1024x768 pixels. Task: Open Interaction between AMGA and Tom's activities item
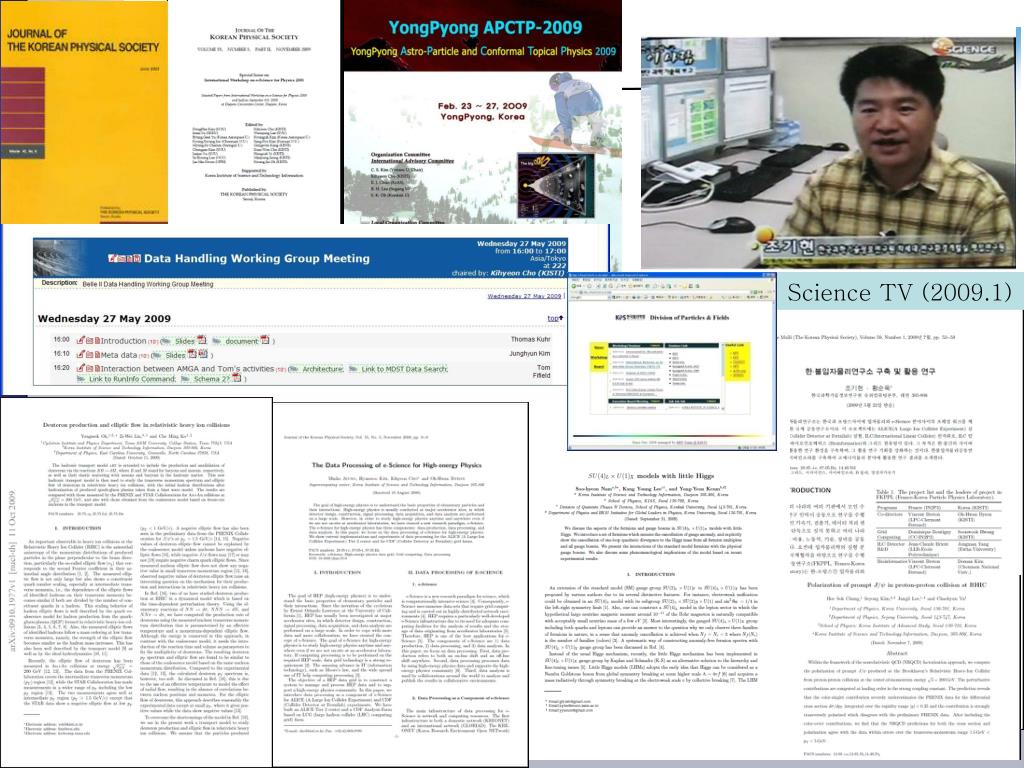(187, 369)
